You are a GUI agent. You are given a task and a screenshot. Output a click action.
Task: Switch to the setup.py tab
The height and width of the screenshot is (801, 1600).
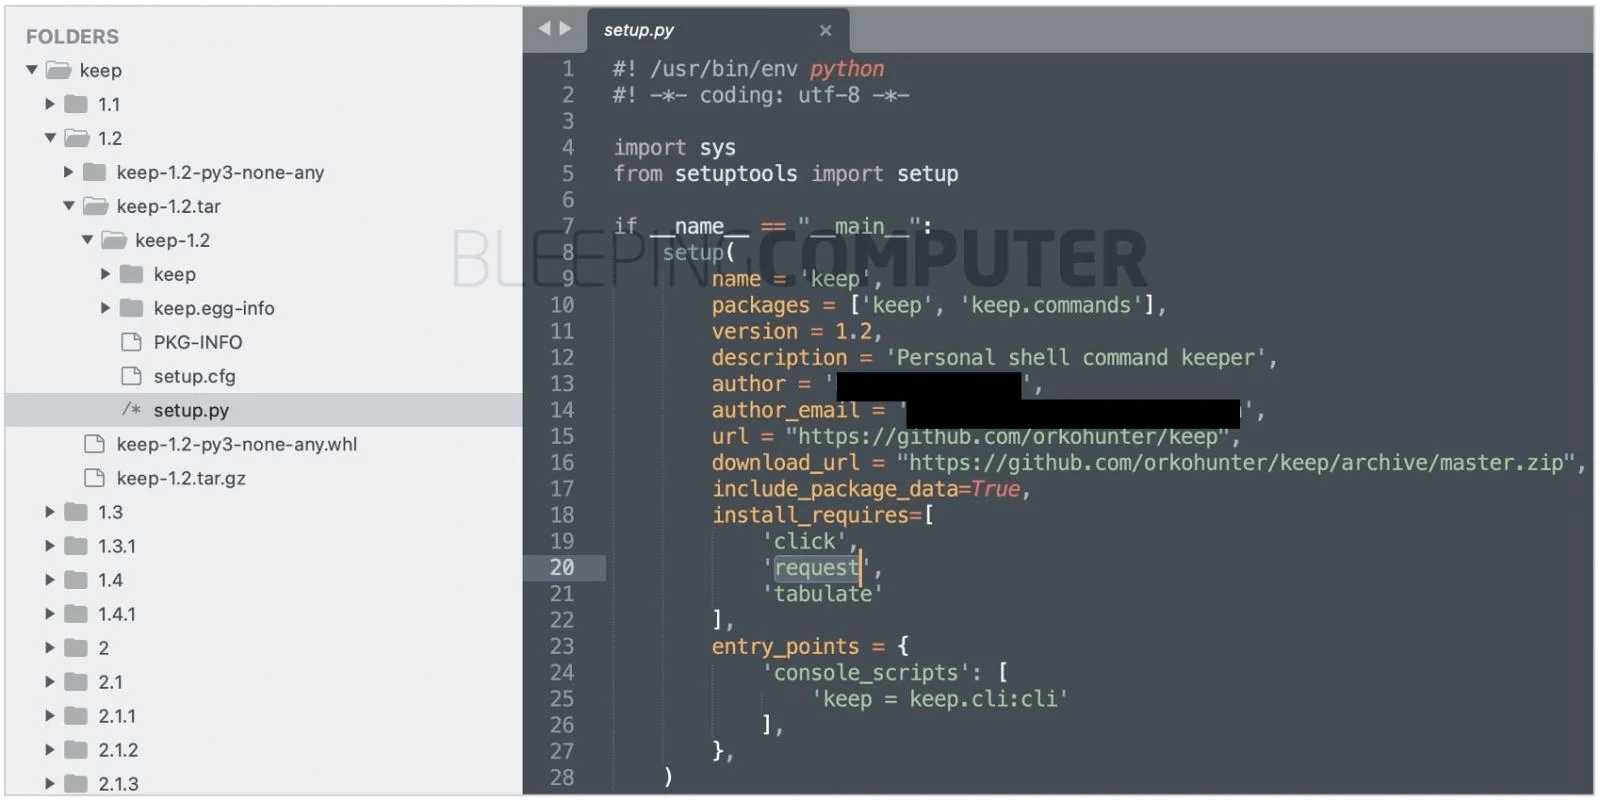click(718, 30)
